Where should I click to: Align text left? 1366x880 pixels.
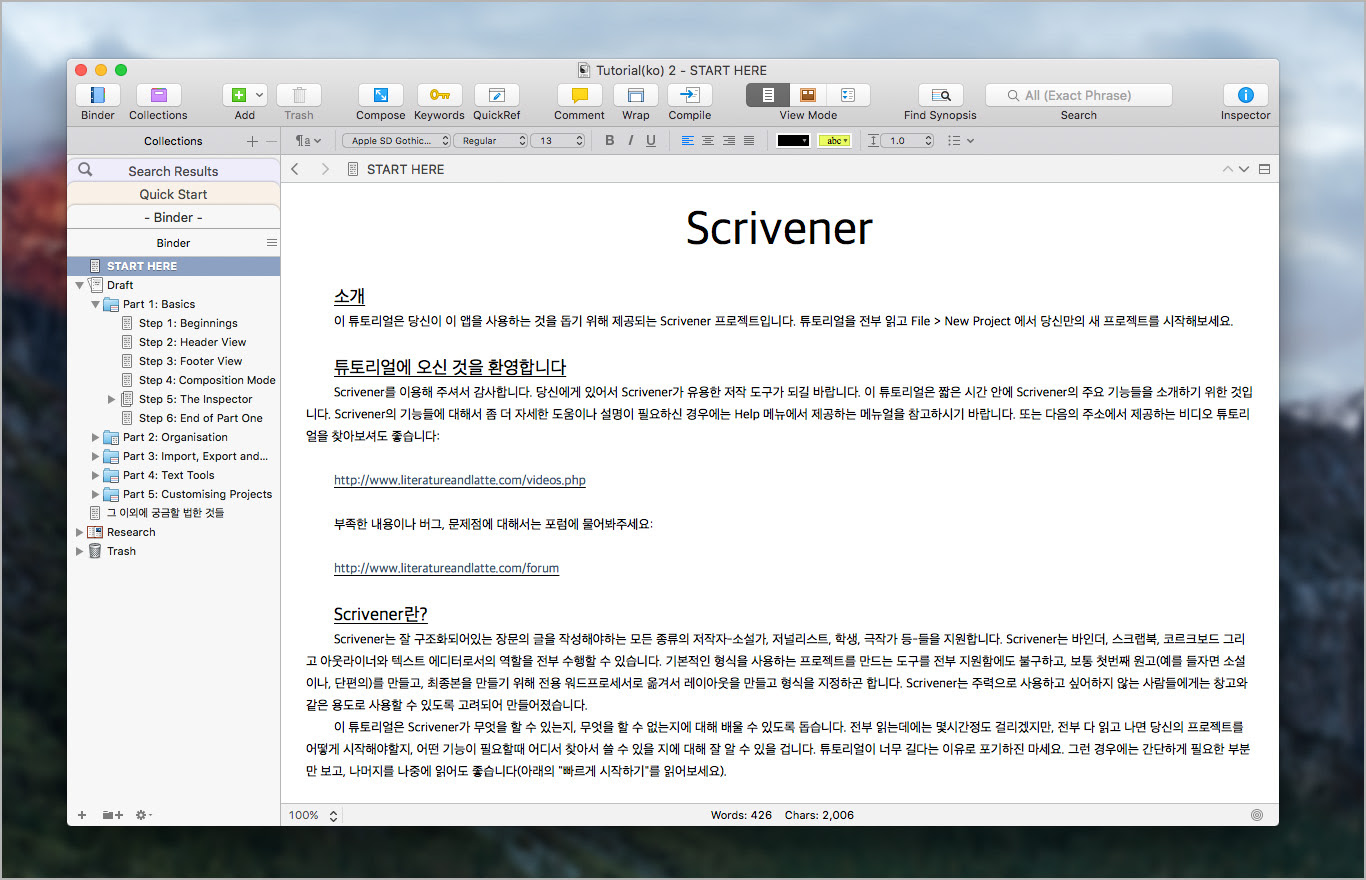[x=687, y=141]
